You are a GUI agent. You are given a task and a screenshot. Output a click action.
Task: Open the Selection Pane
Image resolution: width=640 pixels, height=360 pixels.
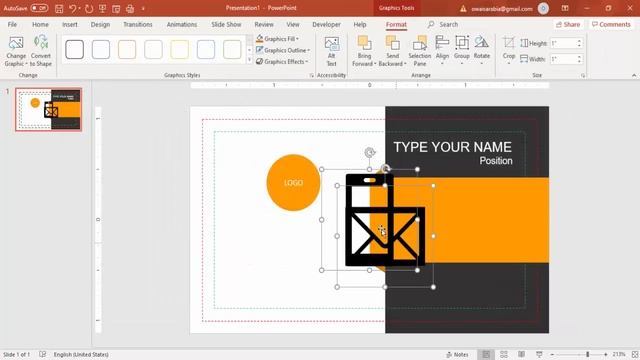(x=420, y=51)
